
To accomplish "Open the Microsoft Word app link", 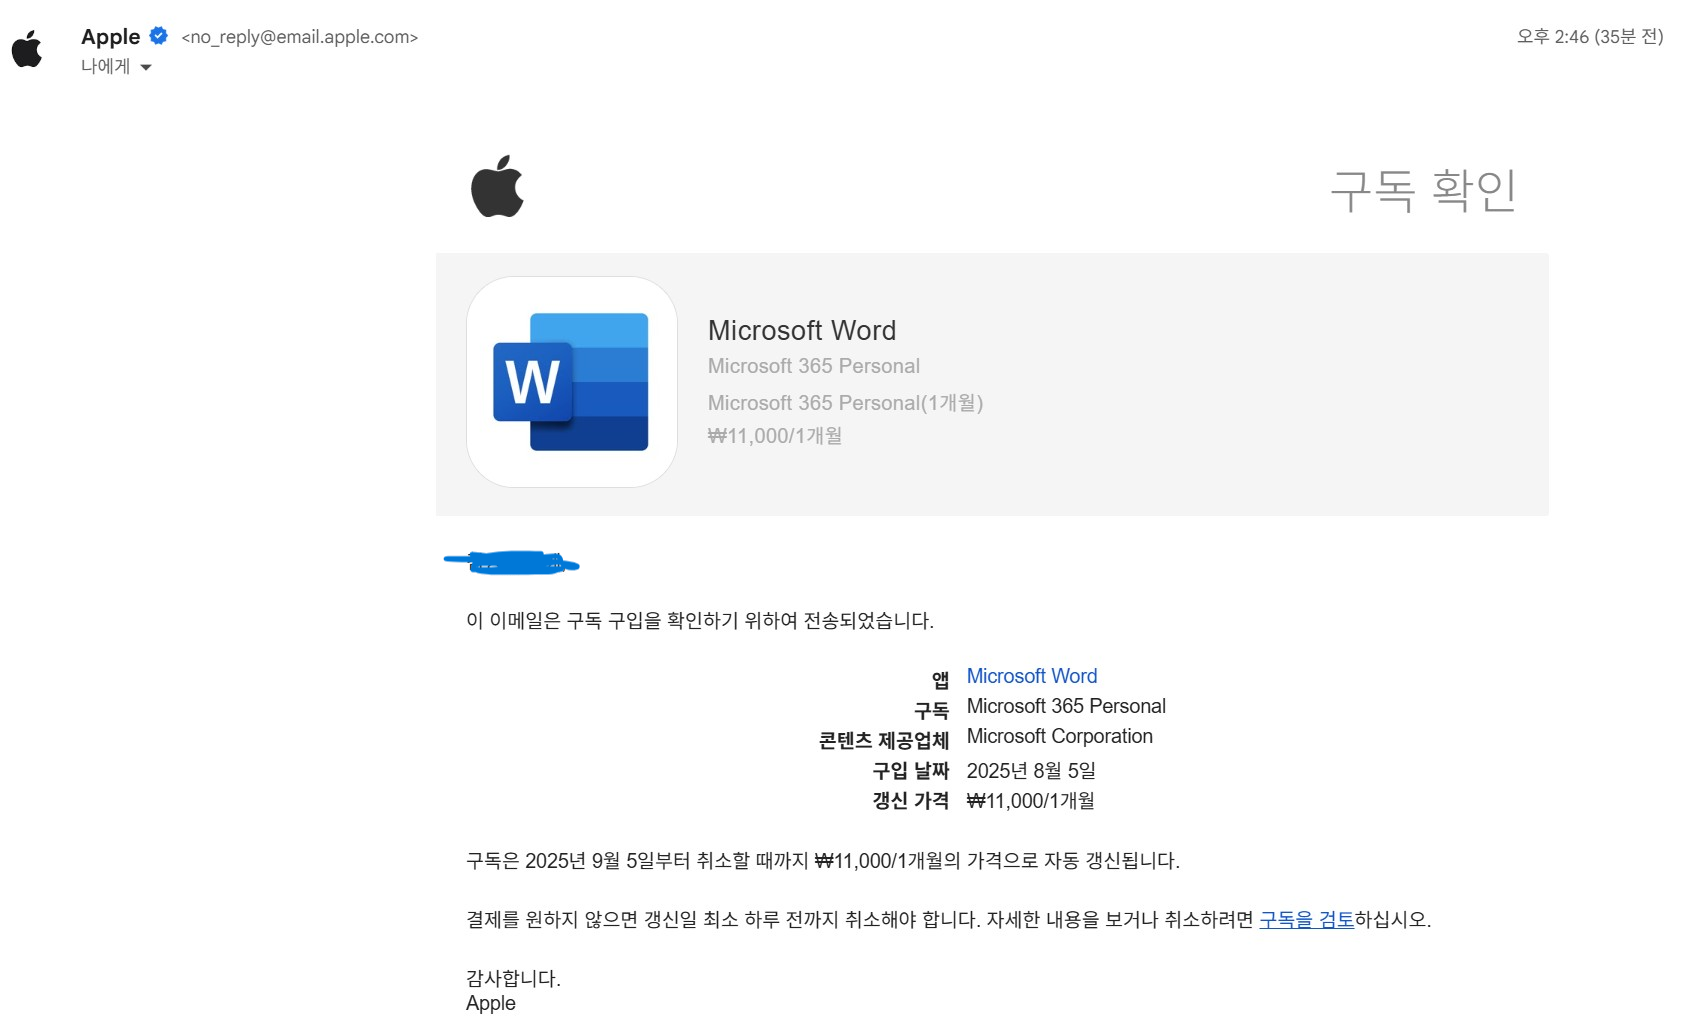I will point(1031,675).
